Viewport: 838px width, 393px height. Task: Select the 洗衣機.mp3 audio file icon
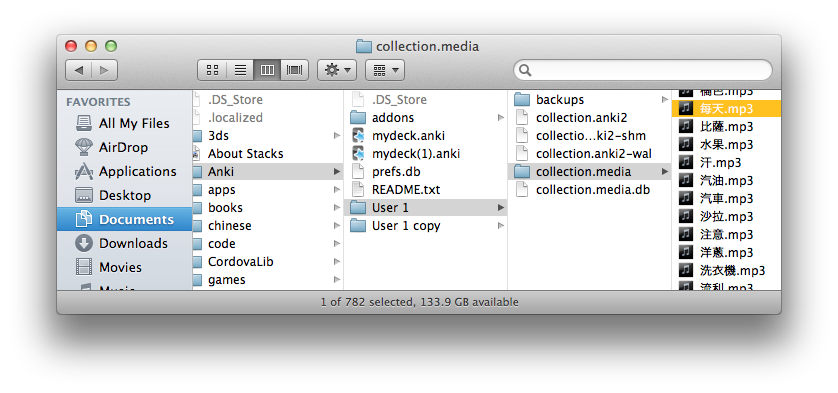coord(686,271)
